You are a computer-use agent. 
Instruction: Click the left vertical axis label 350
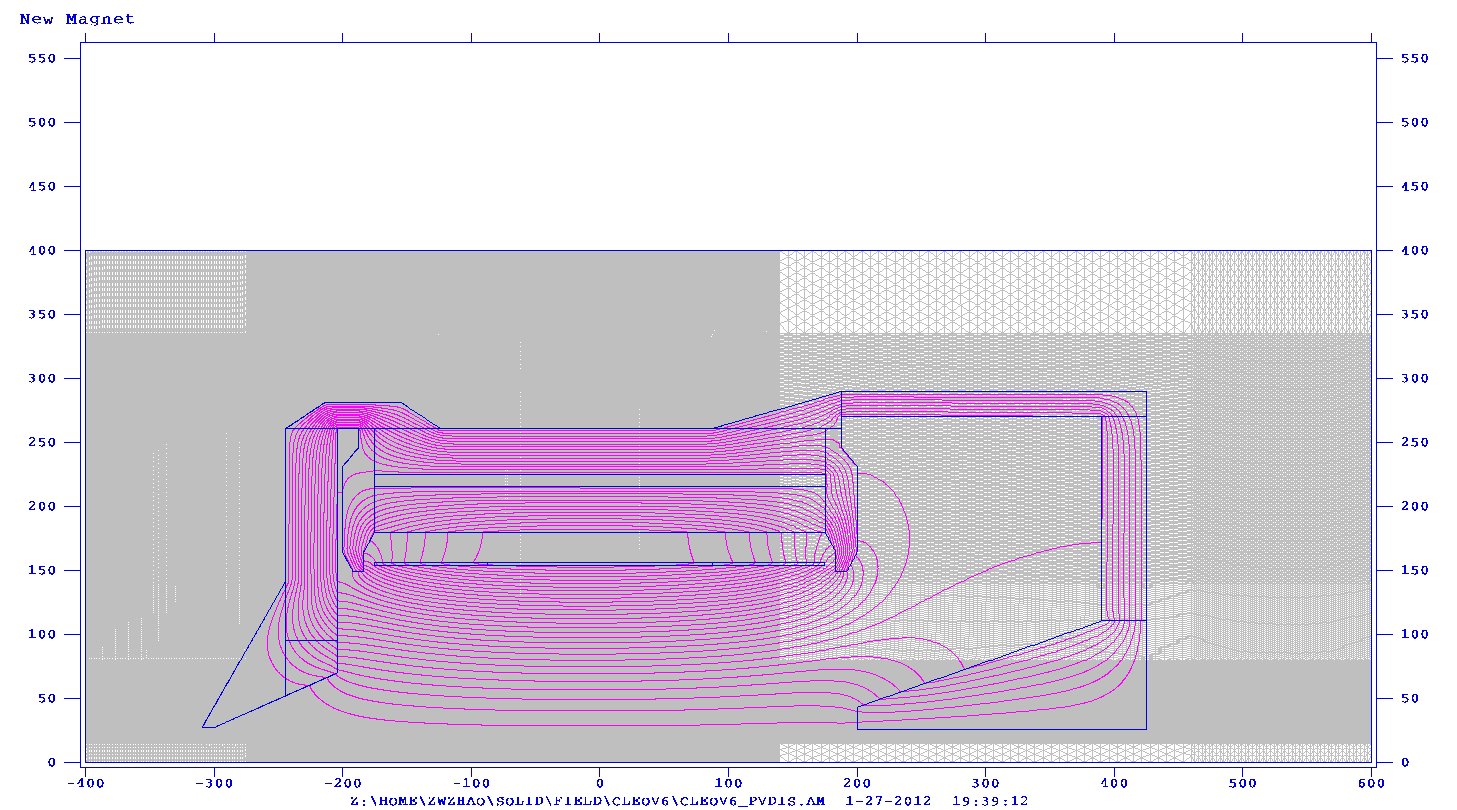click(x=43, y=314)
